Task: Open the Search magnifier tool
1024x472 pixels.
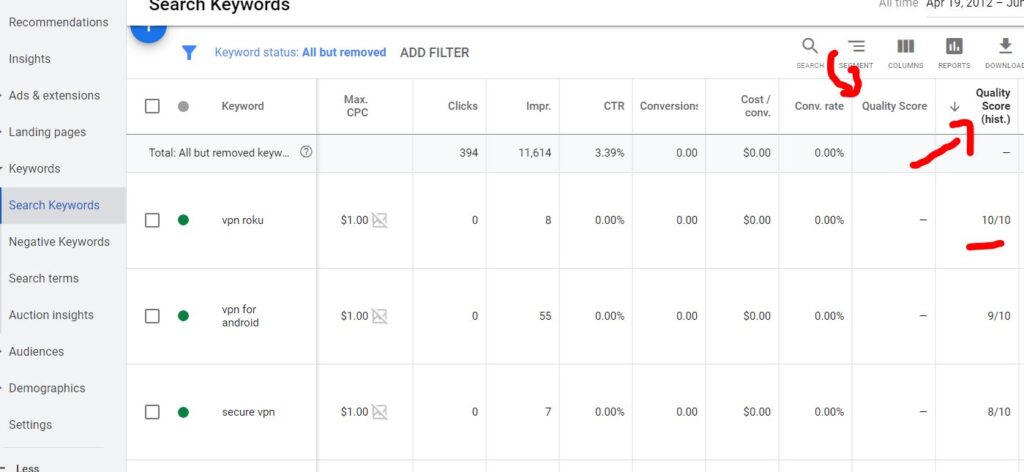Action: point(810,47)
